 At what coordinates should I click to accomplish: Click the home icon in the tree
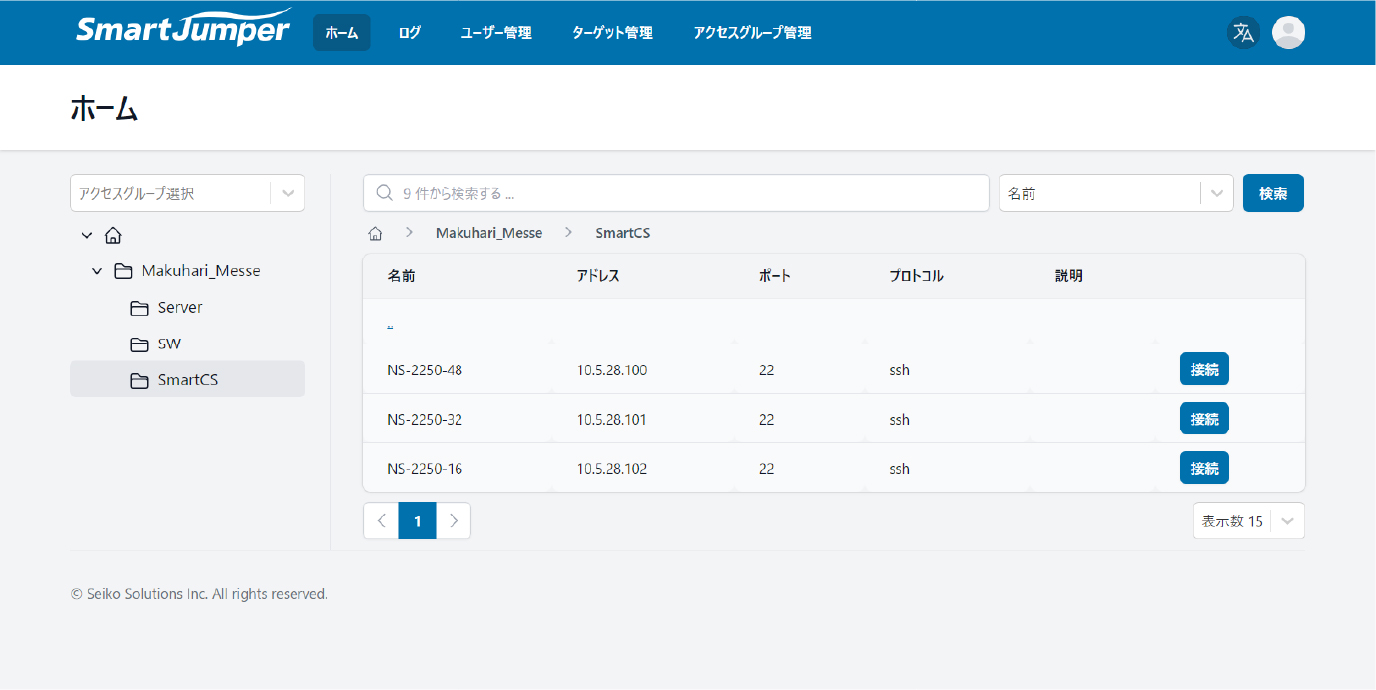tap(113, 236)
